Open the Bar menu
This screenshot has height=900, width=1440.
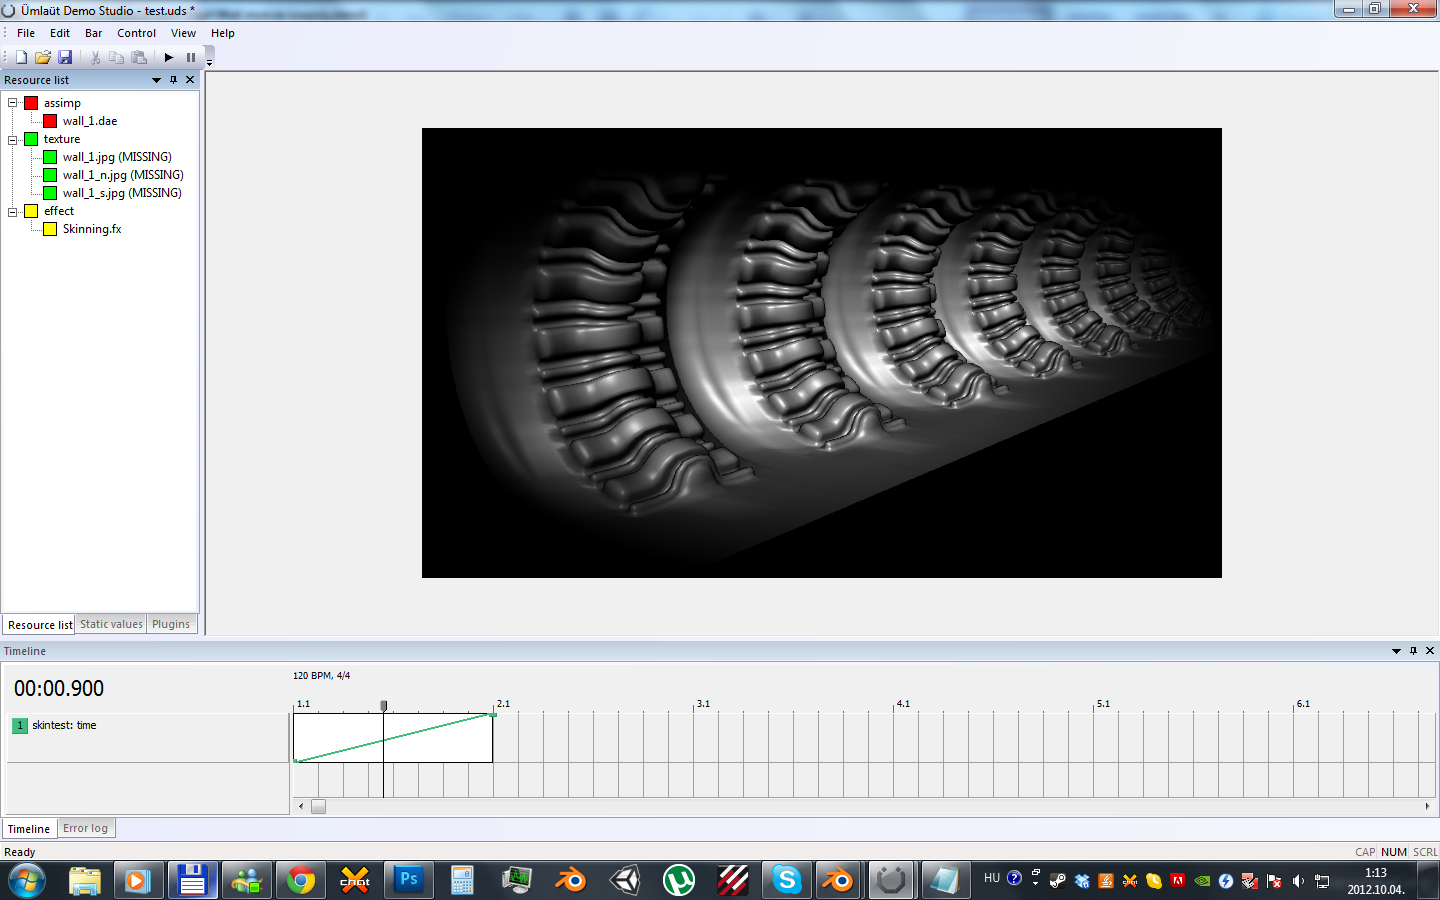point(93,33)
